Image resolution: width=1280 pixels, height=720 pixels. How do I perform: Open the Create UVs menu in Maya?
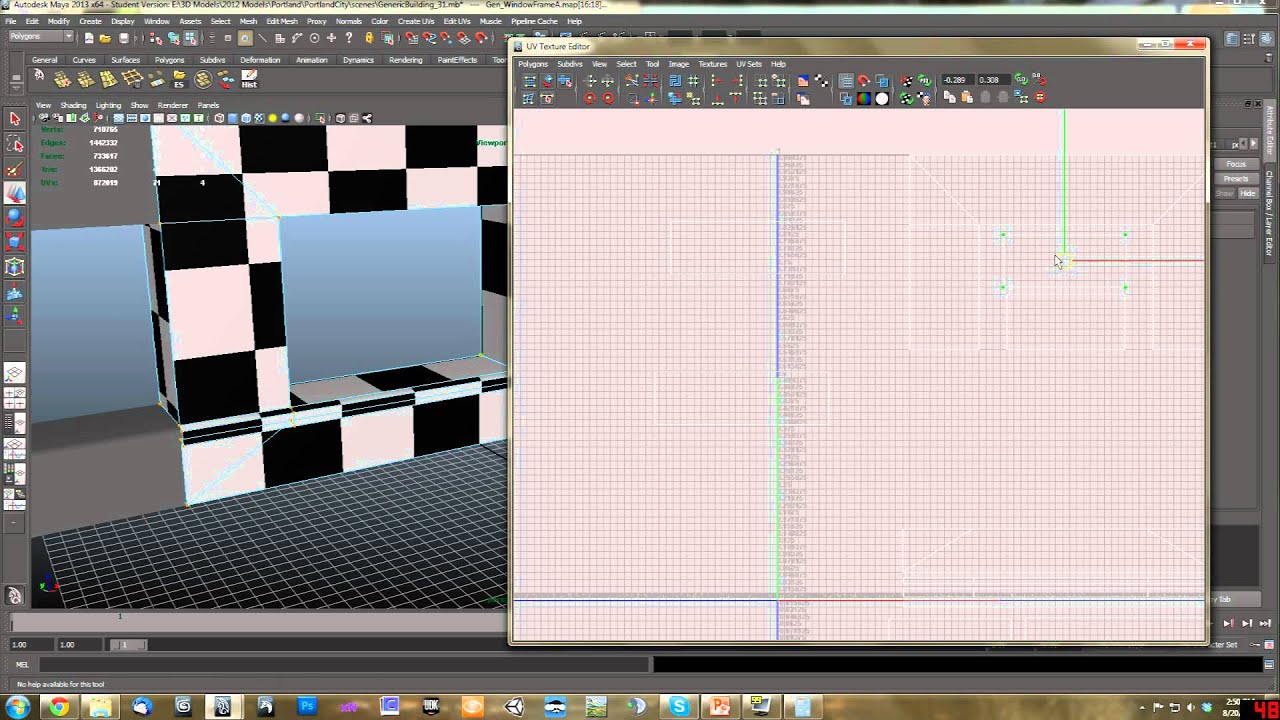tap(415, 21)
